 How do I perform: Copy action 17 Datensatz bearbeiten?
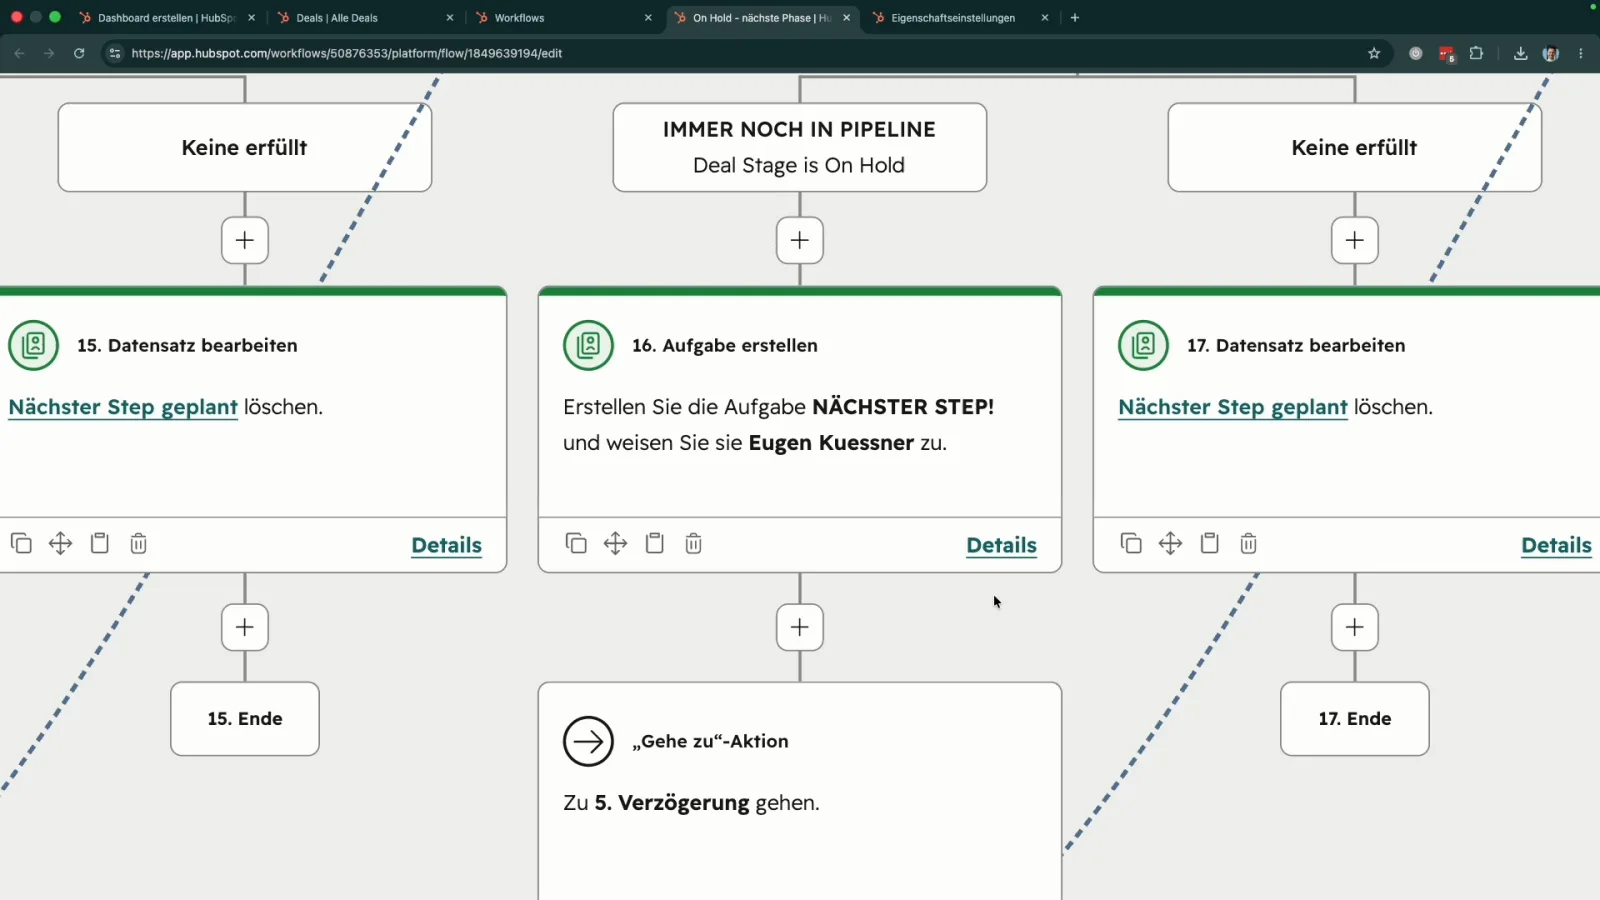point(1131,543)
